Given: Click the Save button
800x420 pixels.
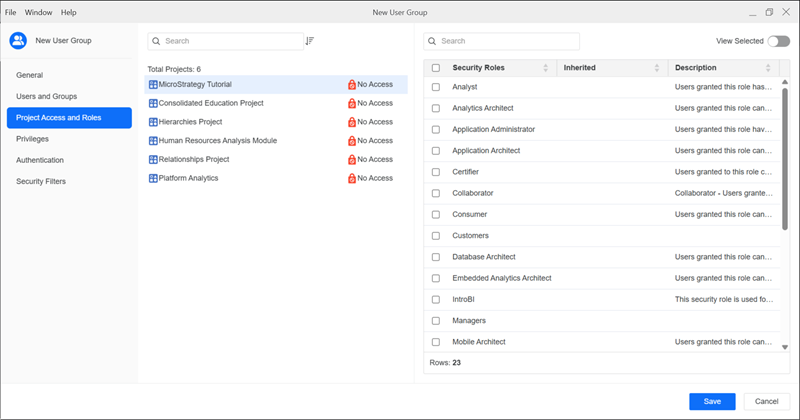Looking at the screenshot, I should point(712,401).
